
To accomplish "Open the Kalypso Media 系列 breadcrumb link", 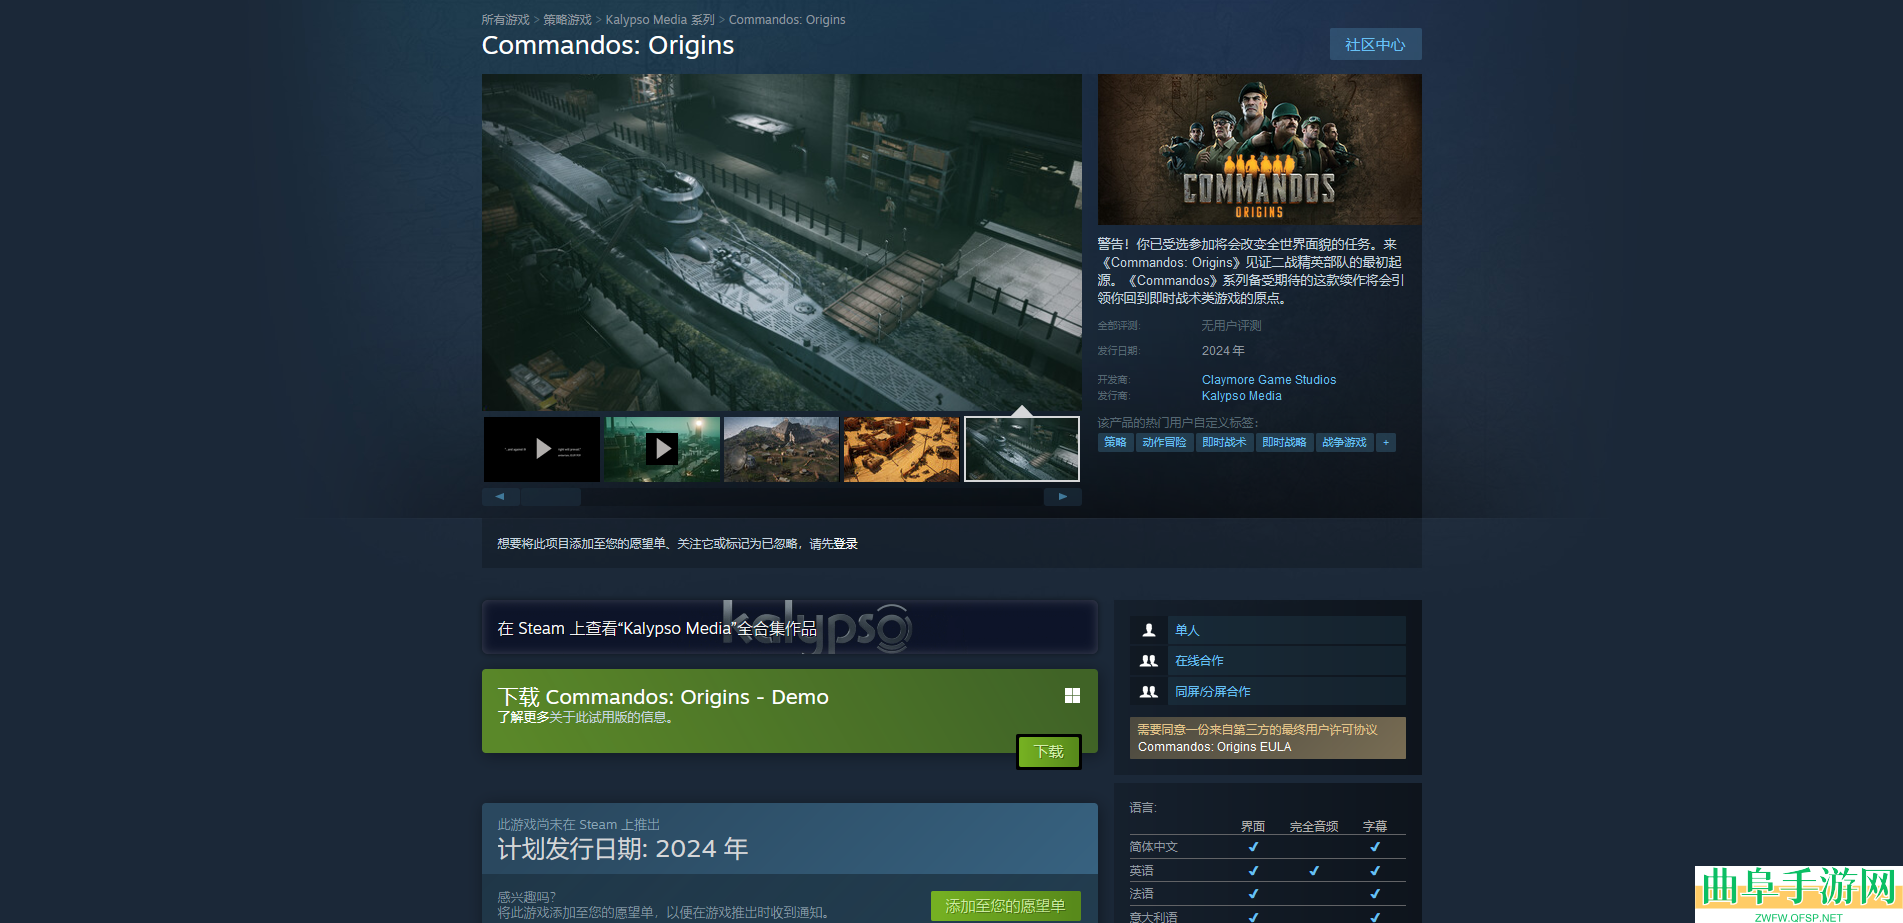I will [660, 20].
